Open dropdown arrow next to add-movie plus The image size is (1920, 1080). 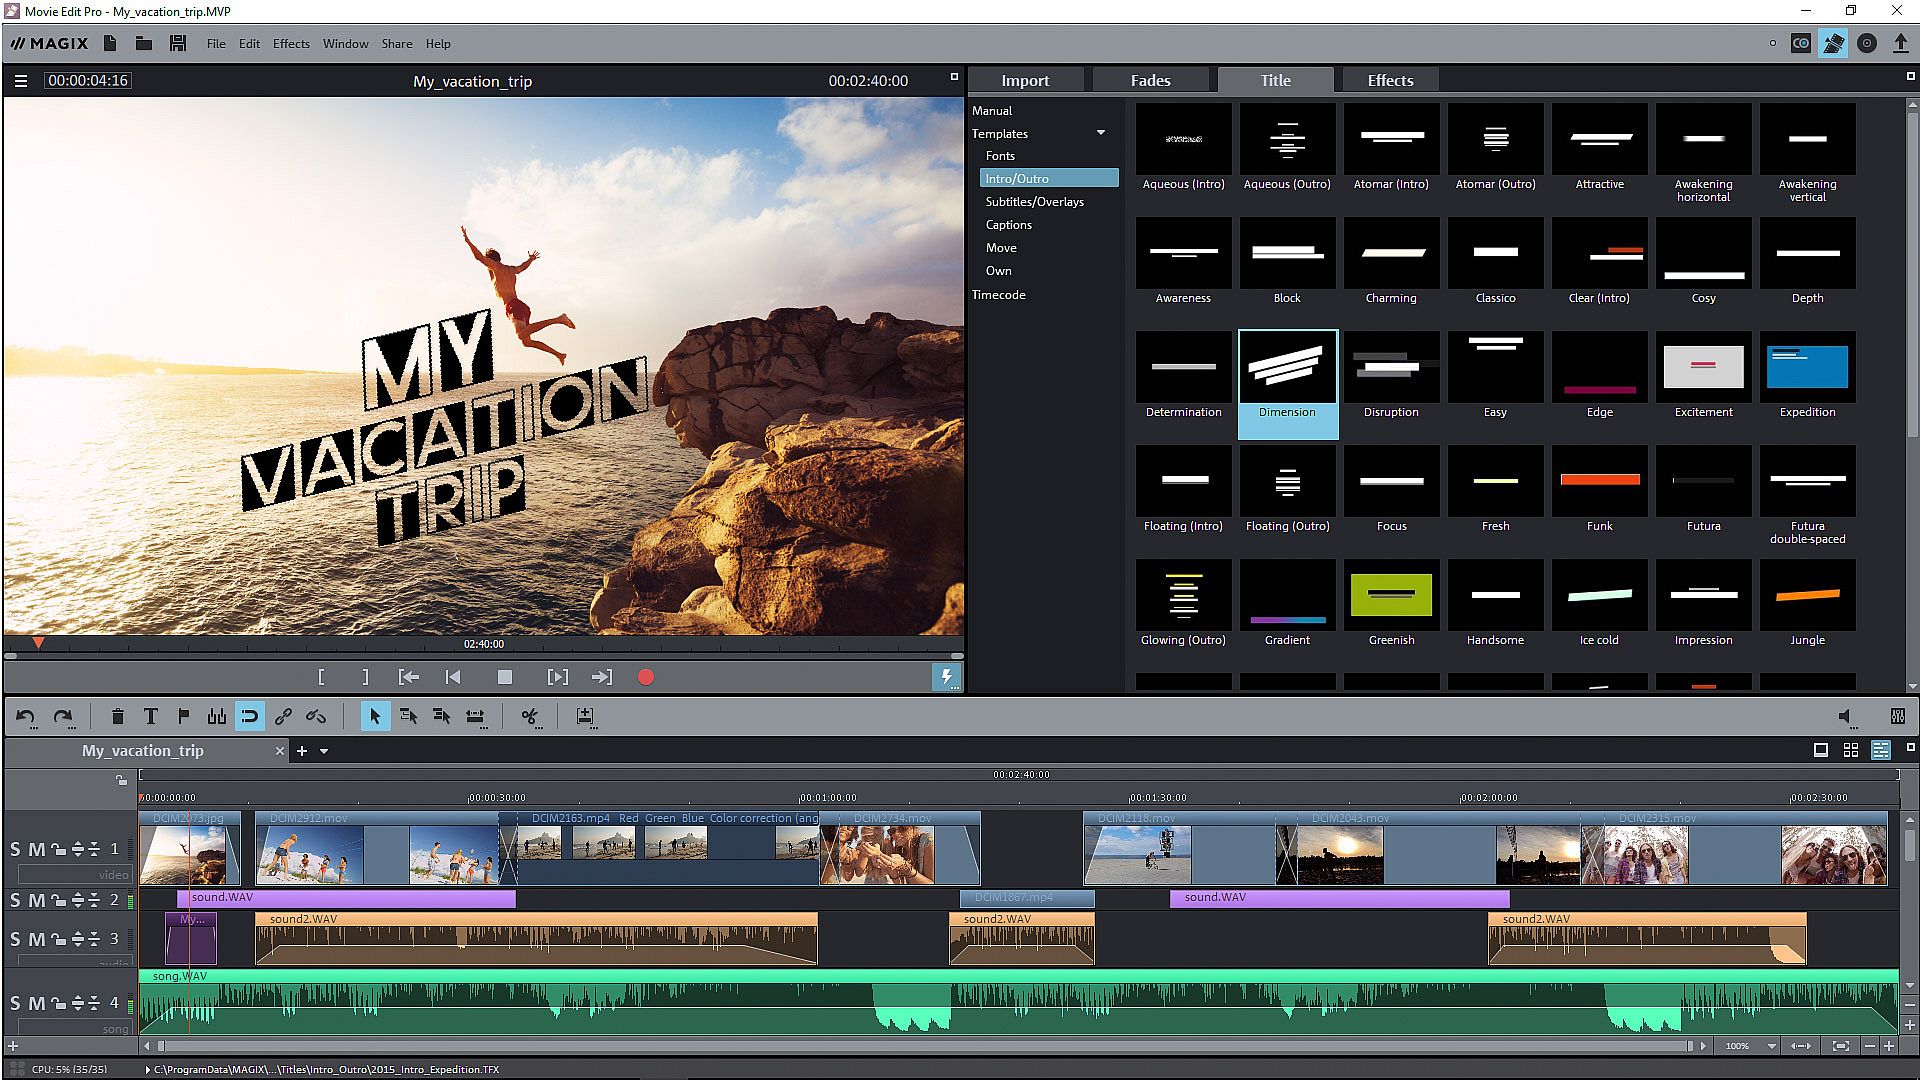click(324, 751)
